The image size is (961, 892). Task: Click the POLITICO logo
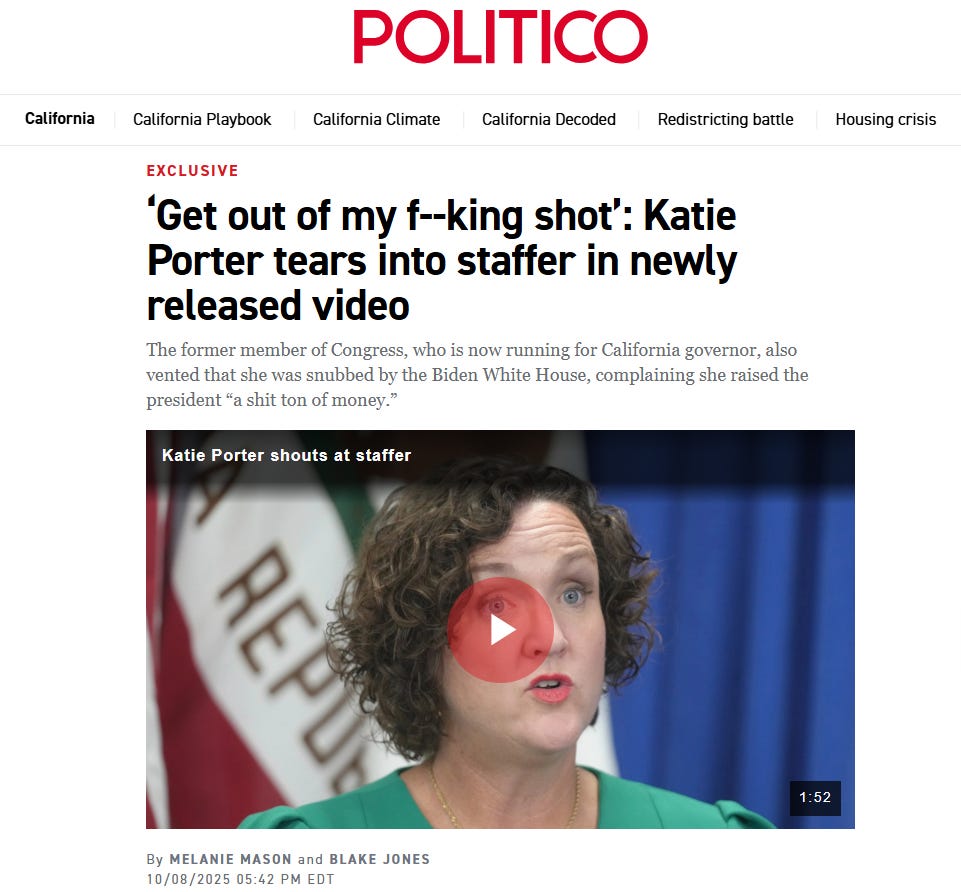pos(500,37)
